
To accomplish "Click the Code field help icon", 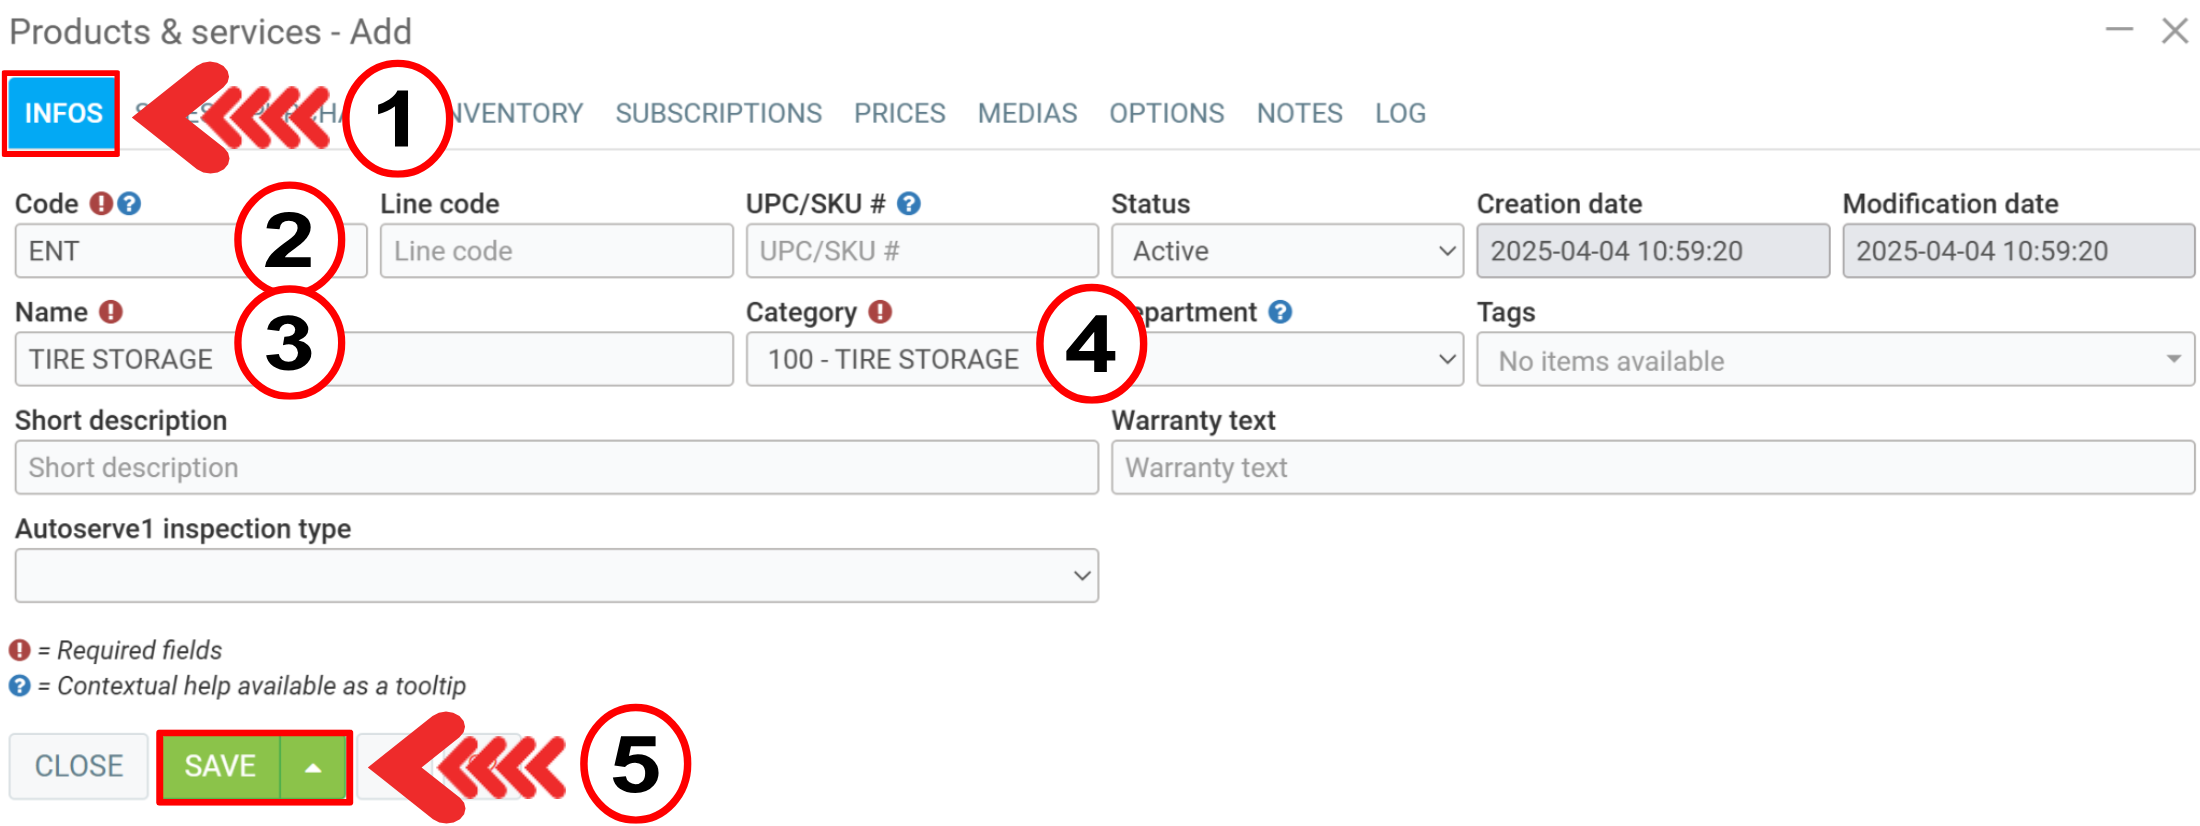I will click(x=129, y=204).
